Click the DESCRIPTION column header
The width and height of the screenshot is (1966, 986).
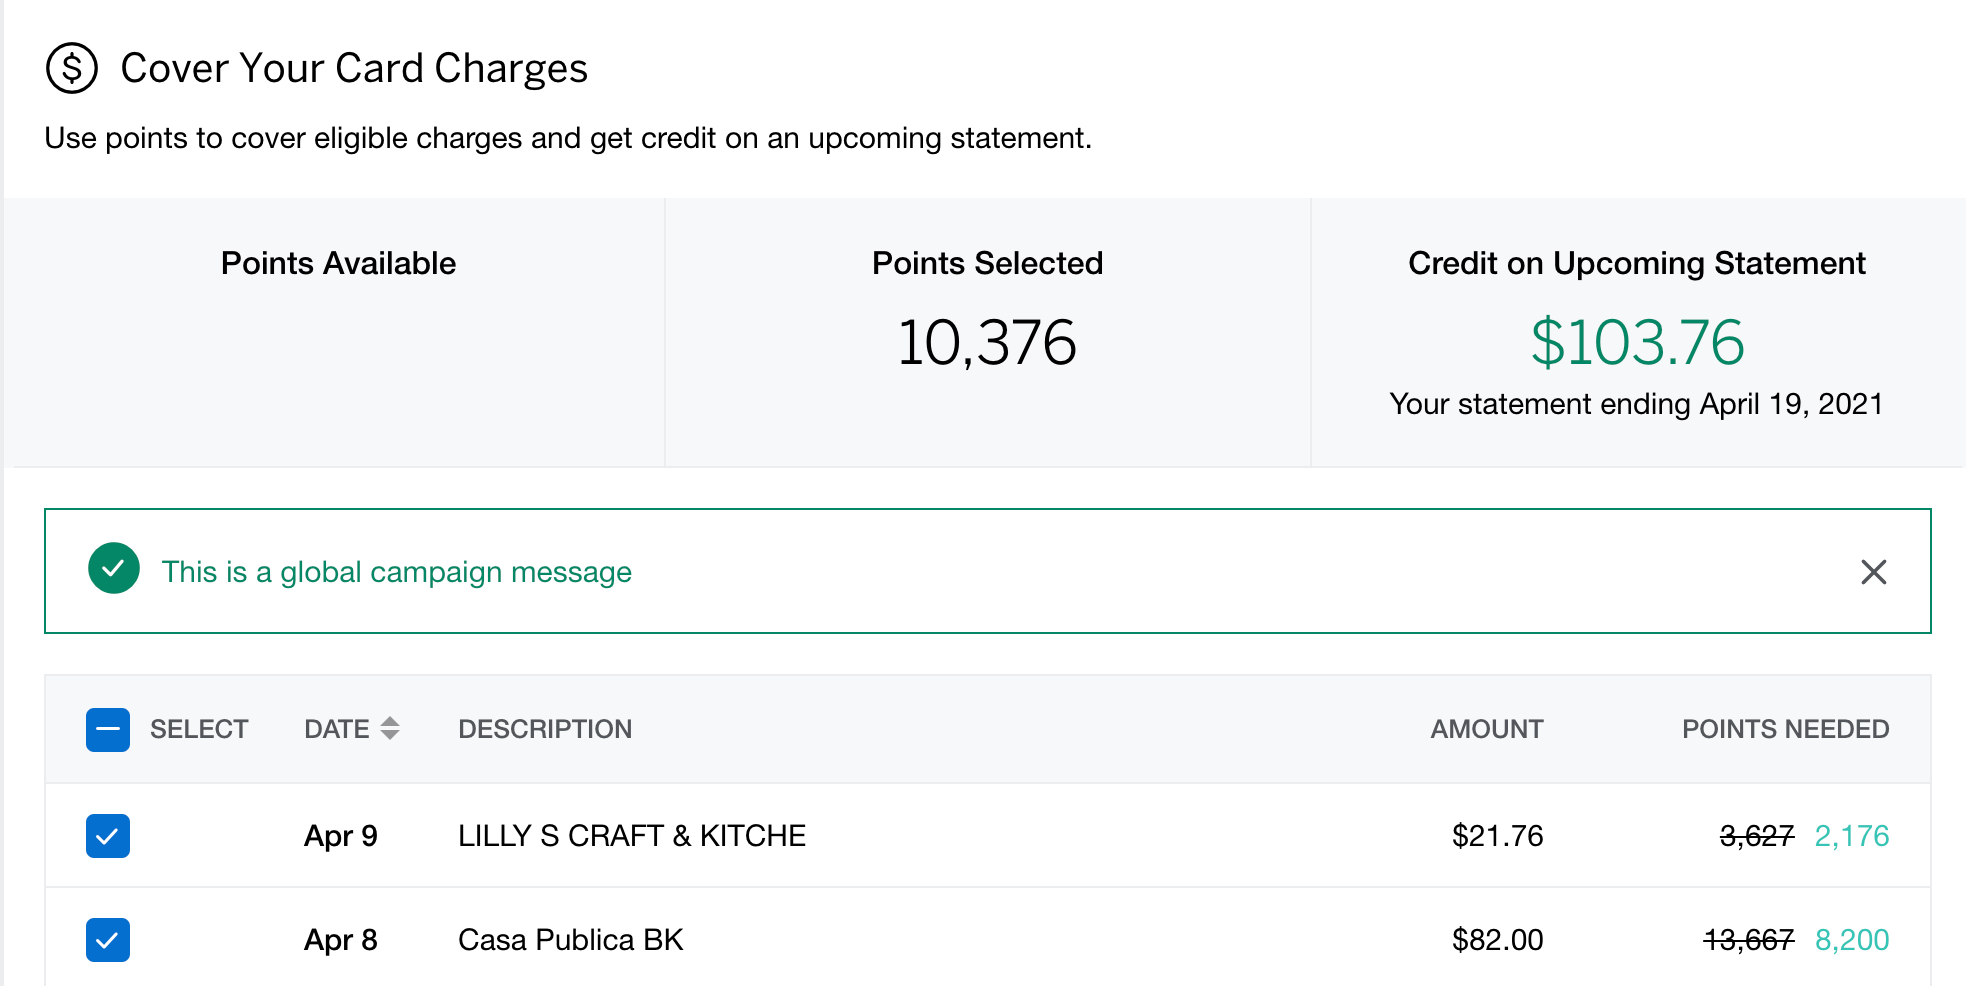click(545, 729)
